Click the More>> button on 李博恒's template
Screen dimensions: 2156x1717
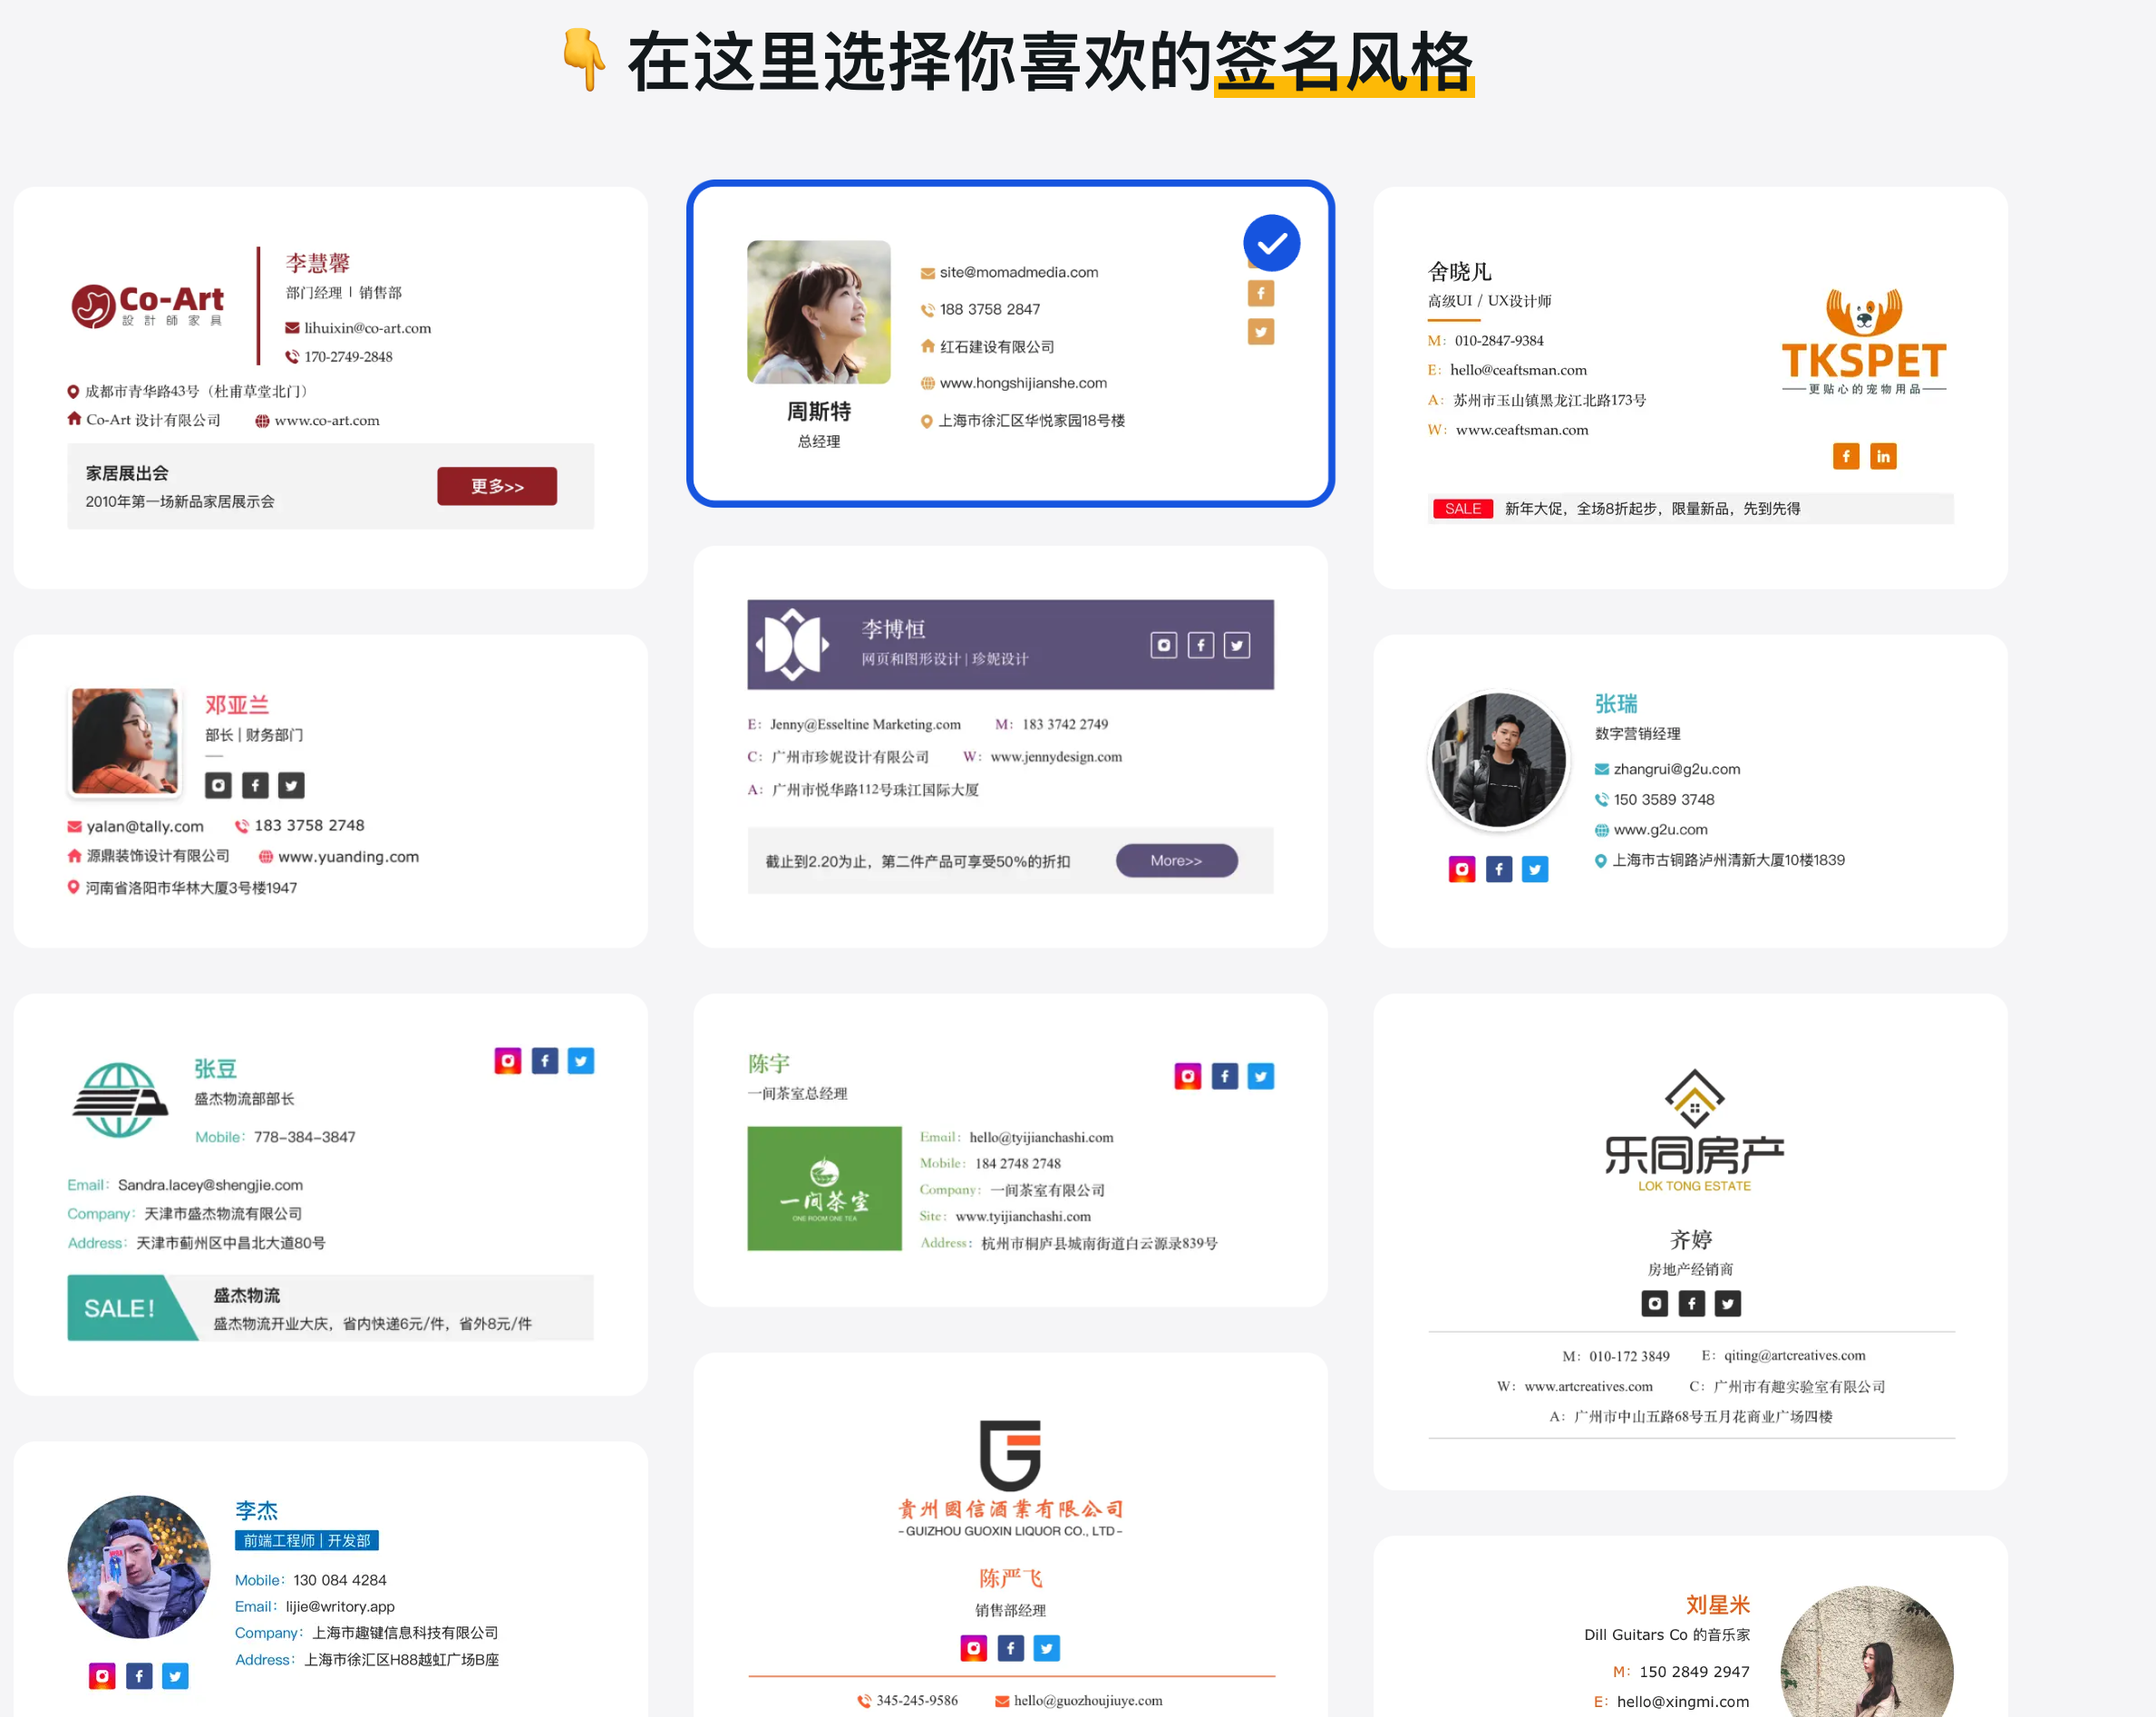[x=1176, y=860]
